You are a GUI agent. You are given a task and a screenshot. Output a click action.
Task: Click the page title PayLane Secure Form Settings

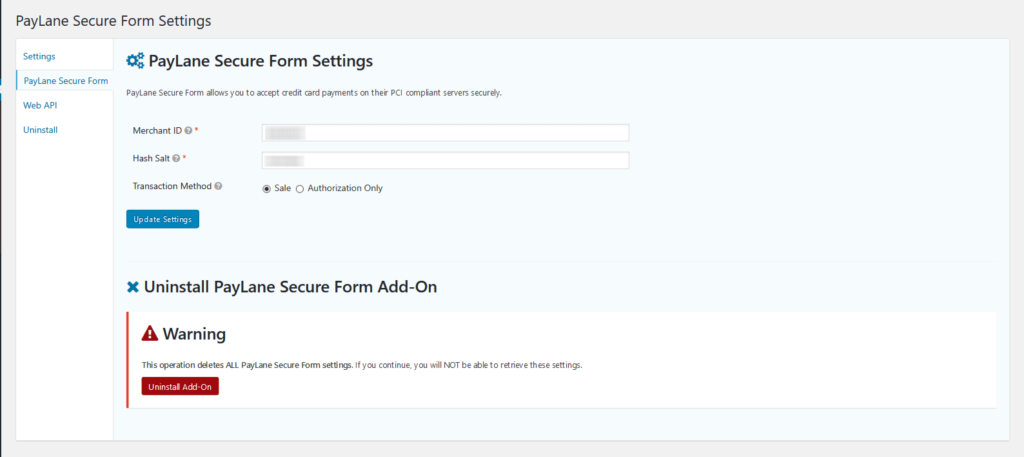(114, 21)
